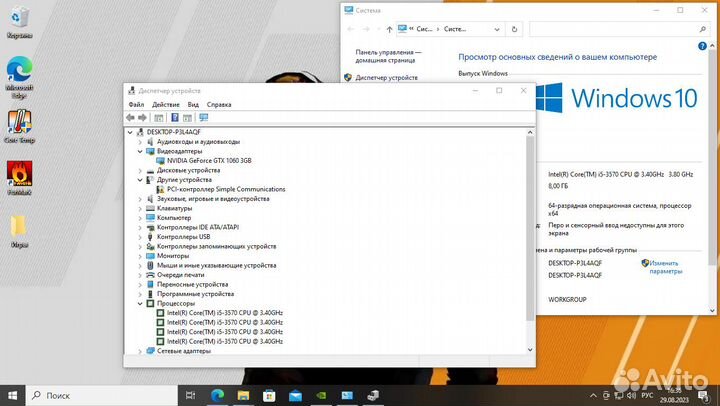Click the blue help question mark in Система window

pyautogui.click(x=702, y=46)
